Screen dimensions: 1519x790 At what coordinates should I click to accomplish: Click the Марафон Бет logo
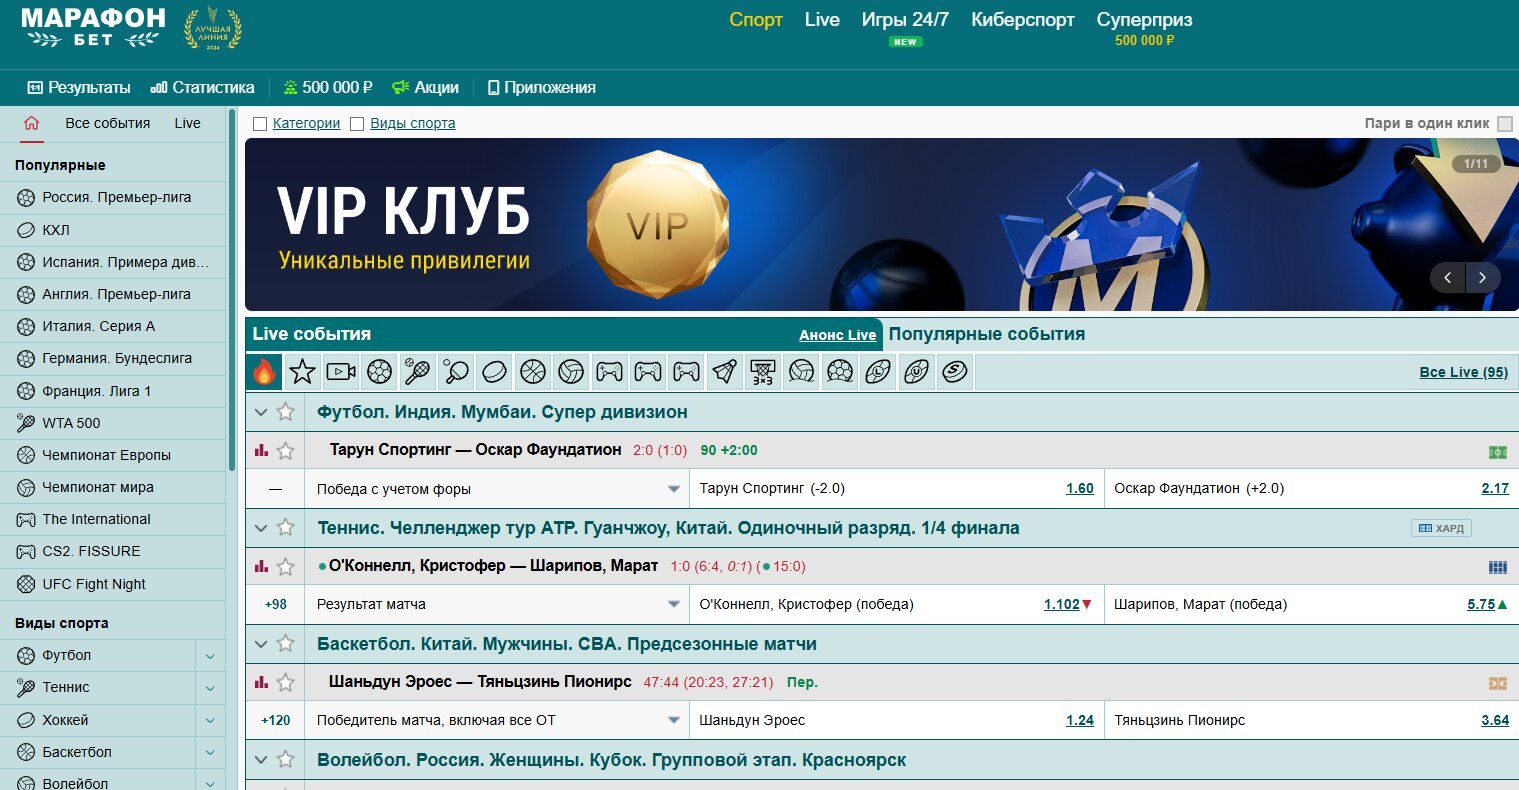pos(93,28)
